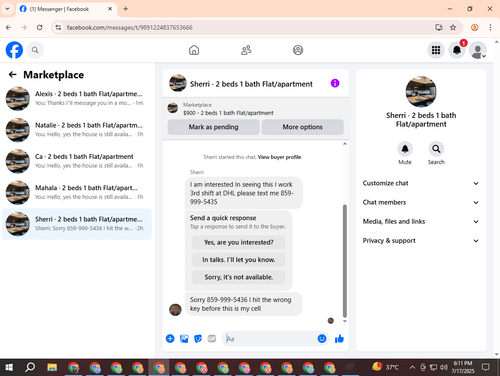Image resolution: width=500 pixels, height=376 pixels.
Task: Attach a photo using the image icon
Action: pos(184,339)
